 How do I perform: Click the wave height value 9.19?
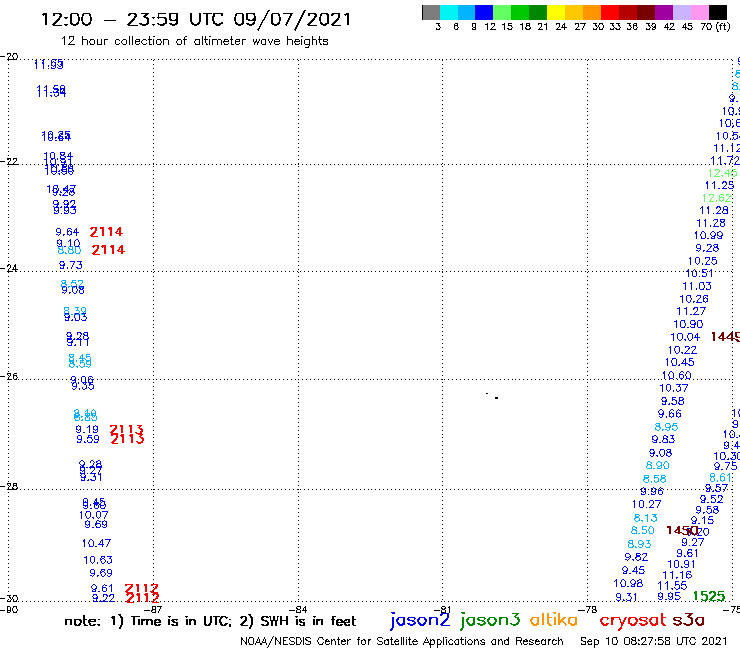point(87,429)
